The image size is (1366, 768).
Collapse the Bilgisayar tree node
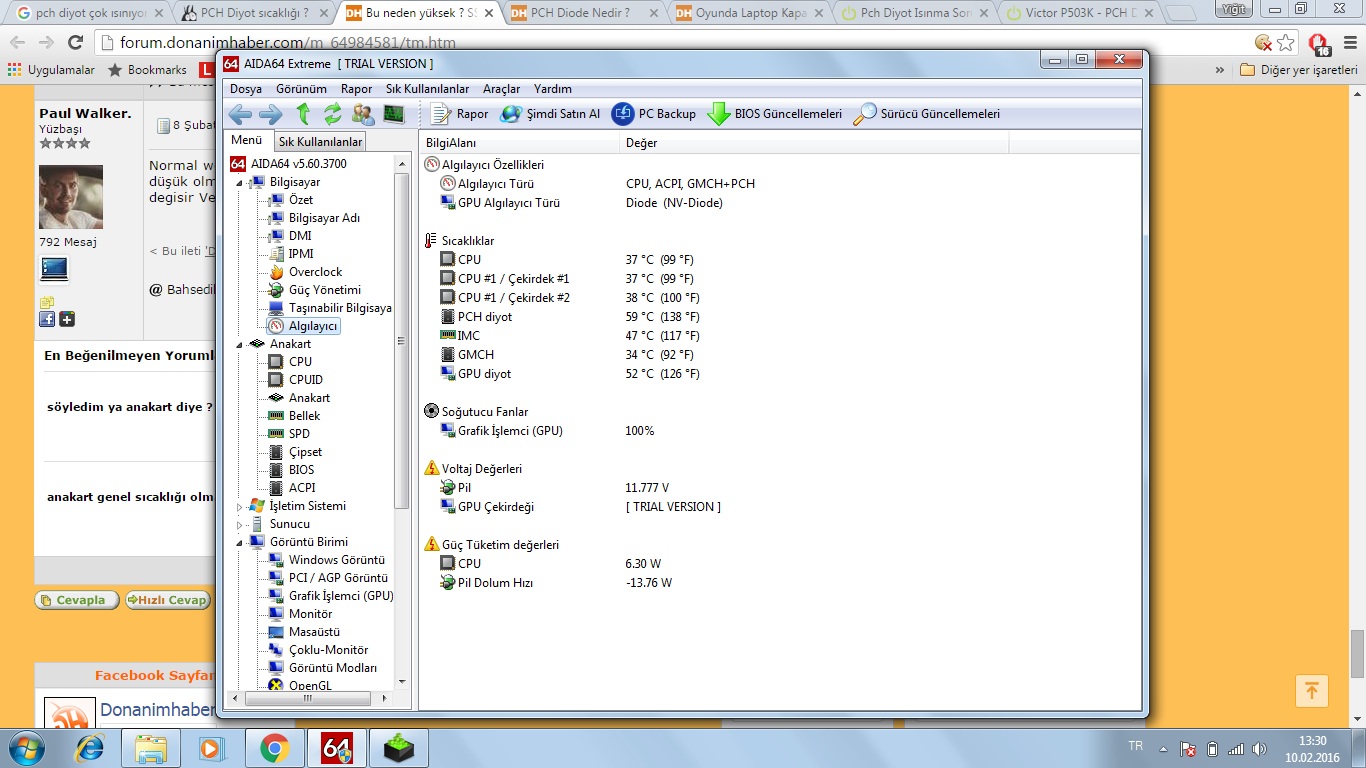(240, 182)
